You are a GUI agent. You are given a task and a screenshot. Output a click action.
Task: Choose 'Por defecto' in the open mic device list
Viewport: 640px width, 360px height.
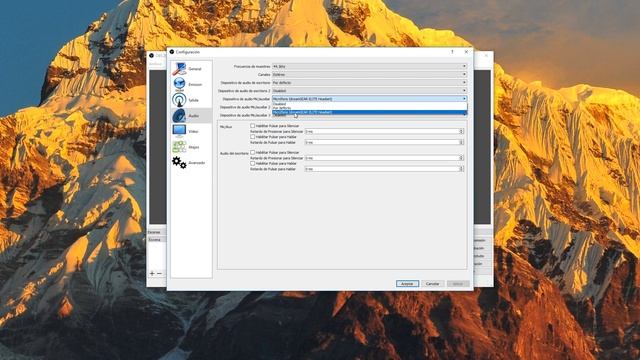click(369, 108)
